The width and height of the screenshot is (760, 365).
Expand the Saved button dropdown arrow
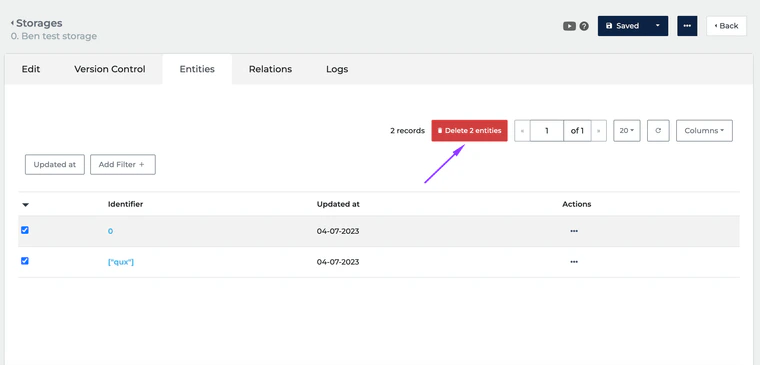tap(658, 26)
